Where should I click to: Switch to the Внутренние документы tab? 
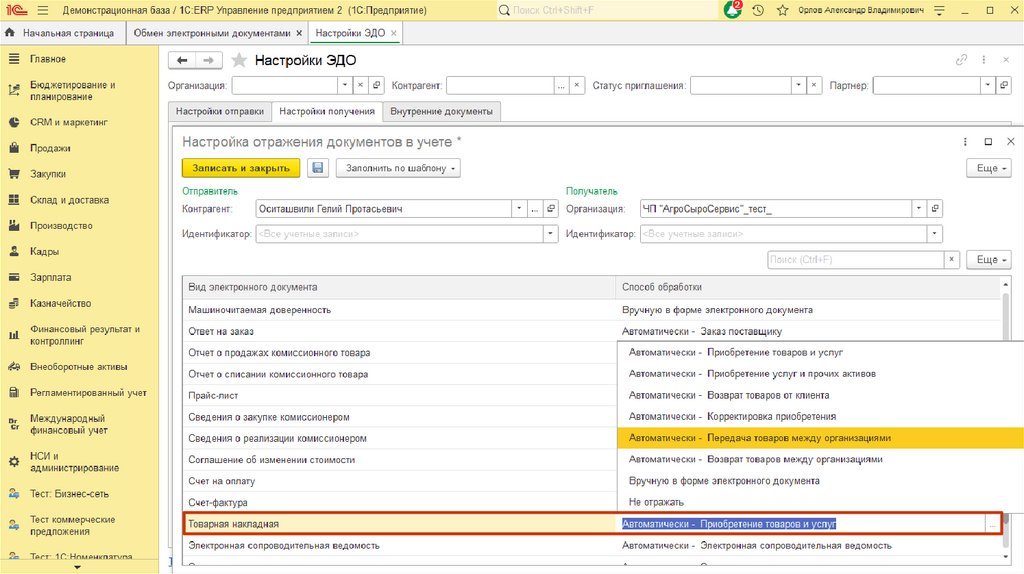point(441,111)
